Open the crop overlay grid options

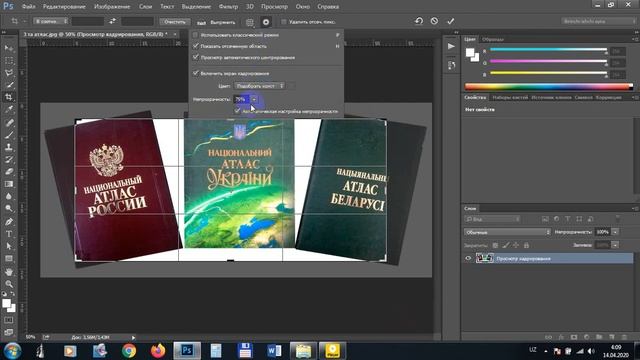pyautogui.click(x=250, y=22)
